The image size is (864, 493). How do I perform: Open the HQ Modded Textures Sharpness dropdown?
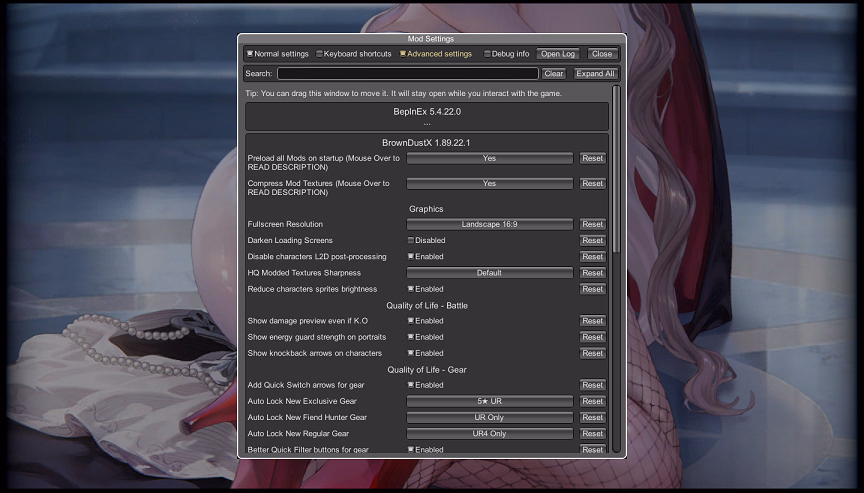click(x=489, y=273)
